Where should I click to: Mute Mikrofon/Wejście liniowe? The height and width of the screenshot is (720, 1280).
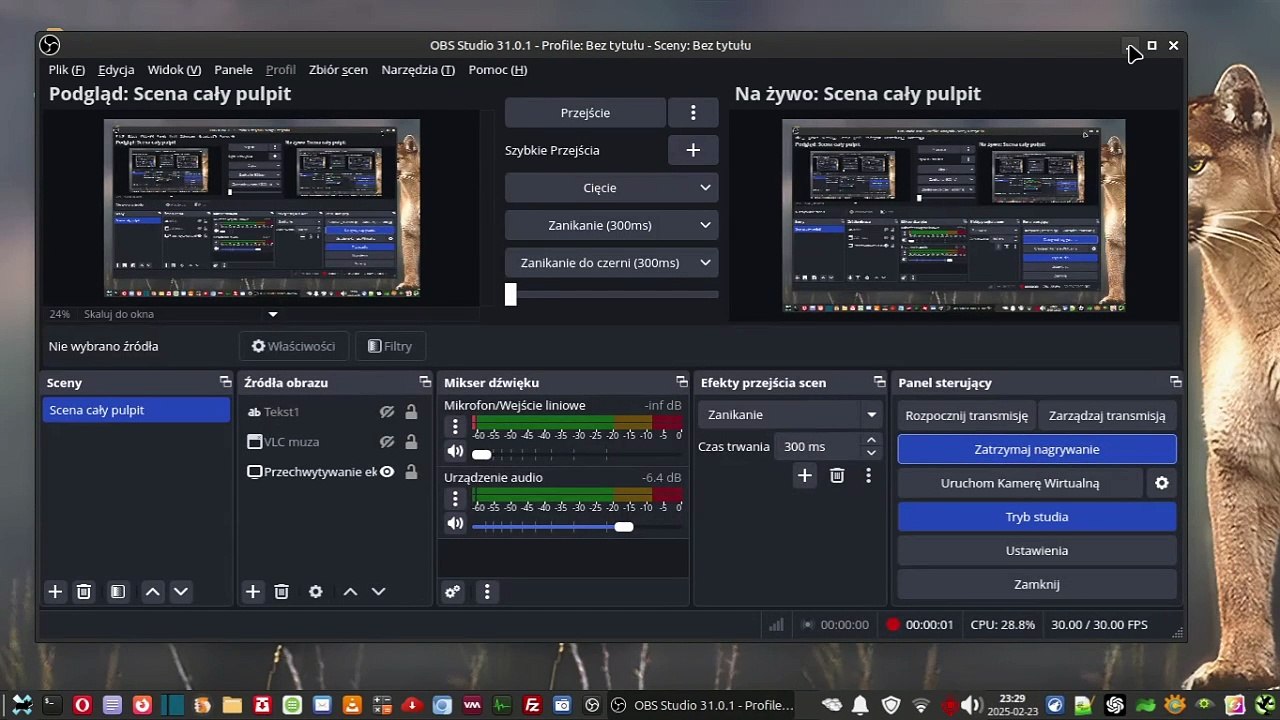[455, 451]
